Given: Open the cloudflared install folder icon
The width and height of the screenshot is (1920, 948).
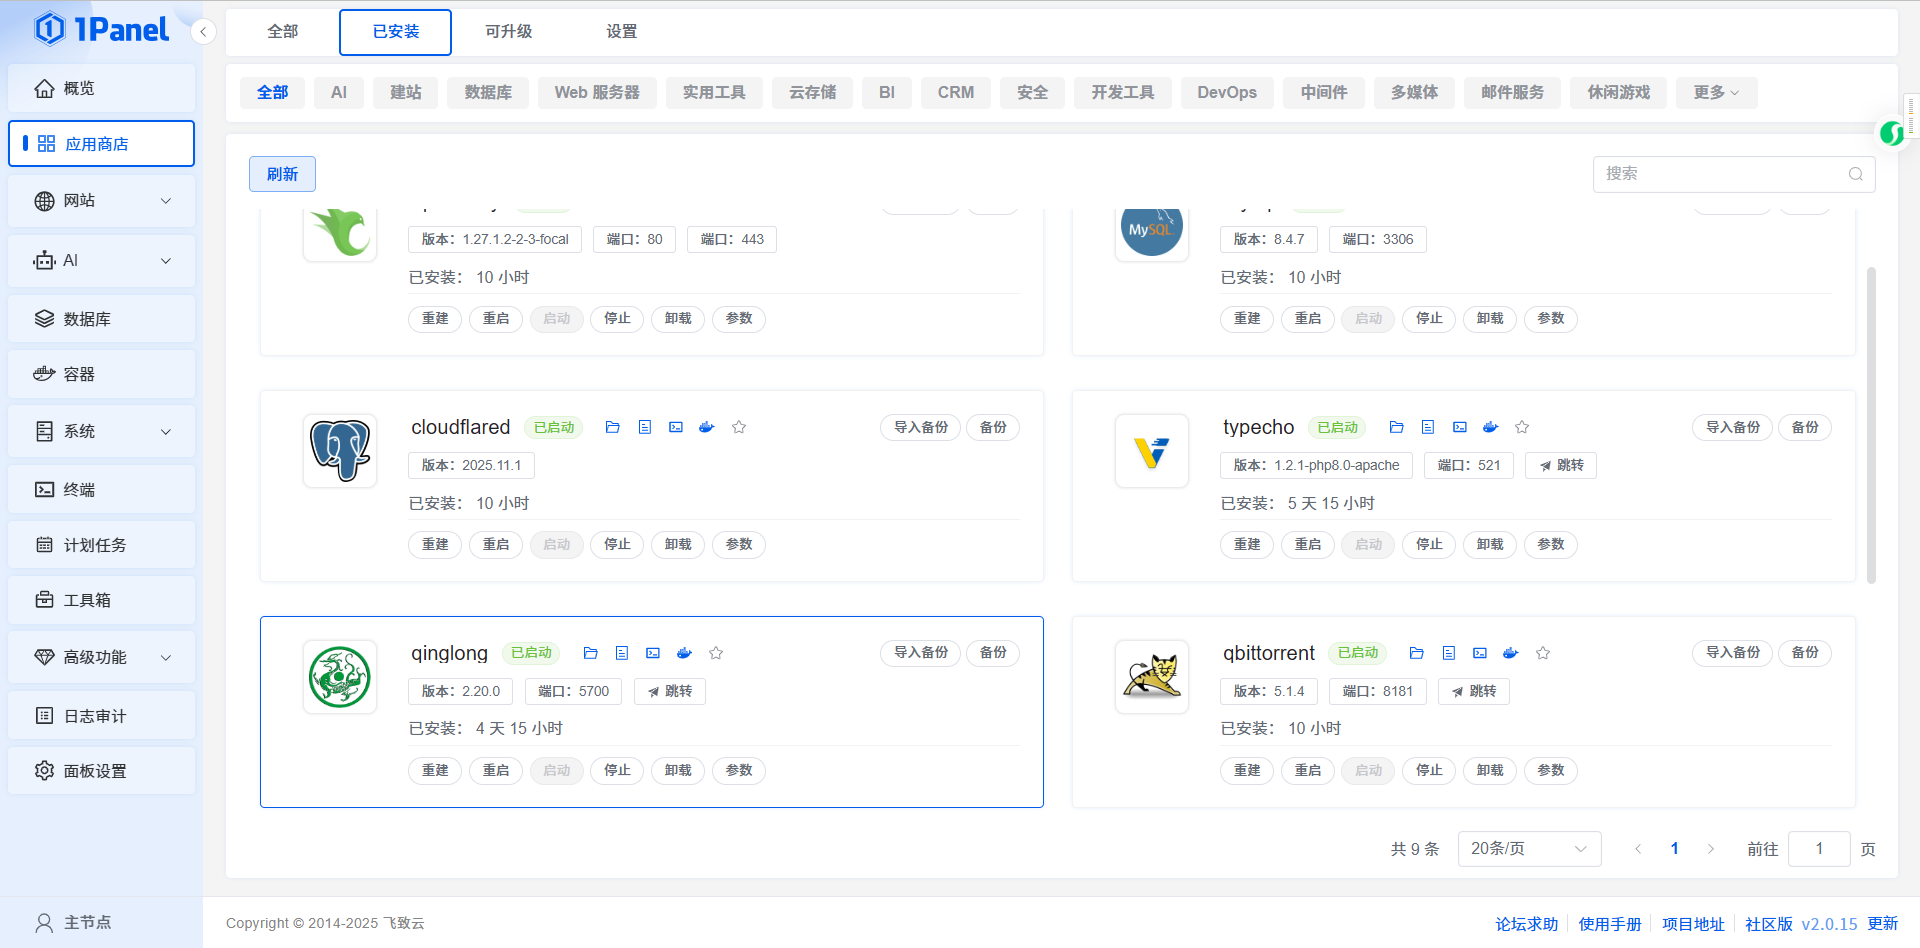Looking at the screenshot, I should coord(613,427).
